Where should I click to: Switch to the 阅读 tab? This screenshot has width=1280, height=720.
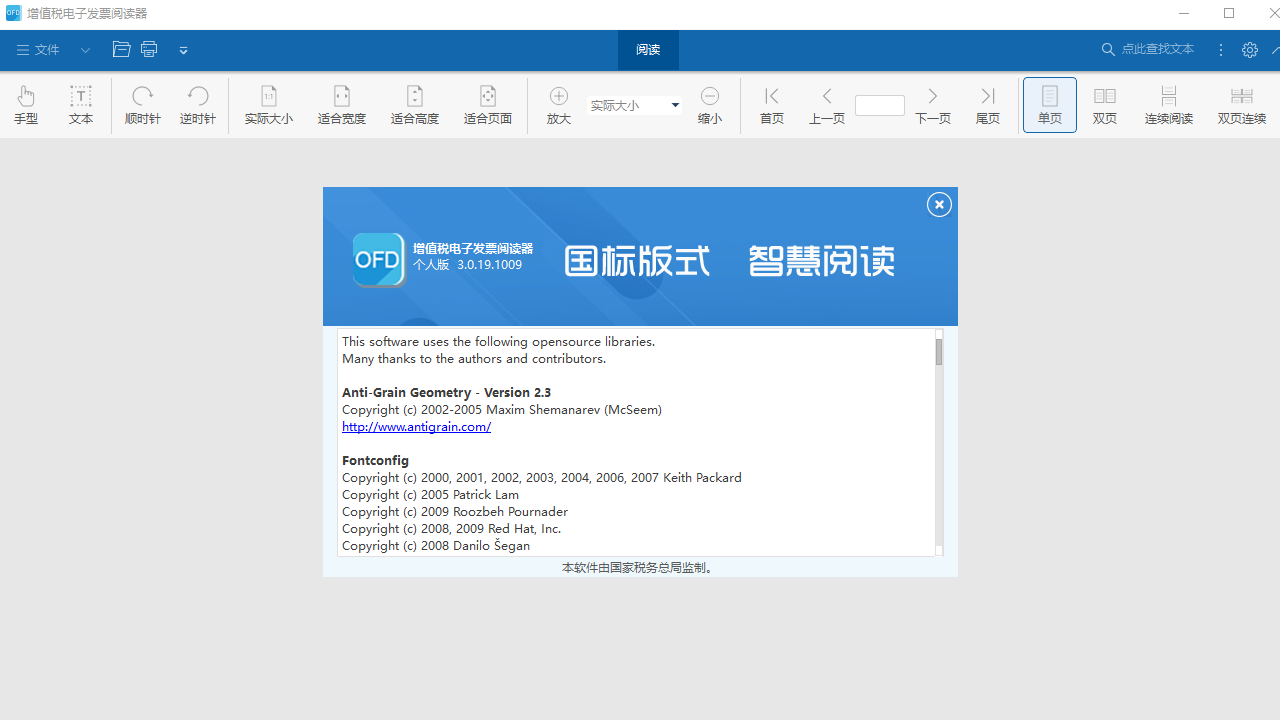(x=647, y=49)
